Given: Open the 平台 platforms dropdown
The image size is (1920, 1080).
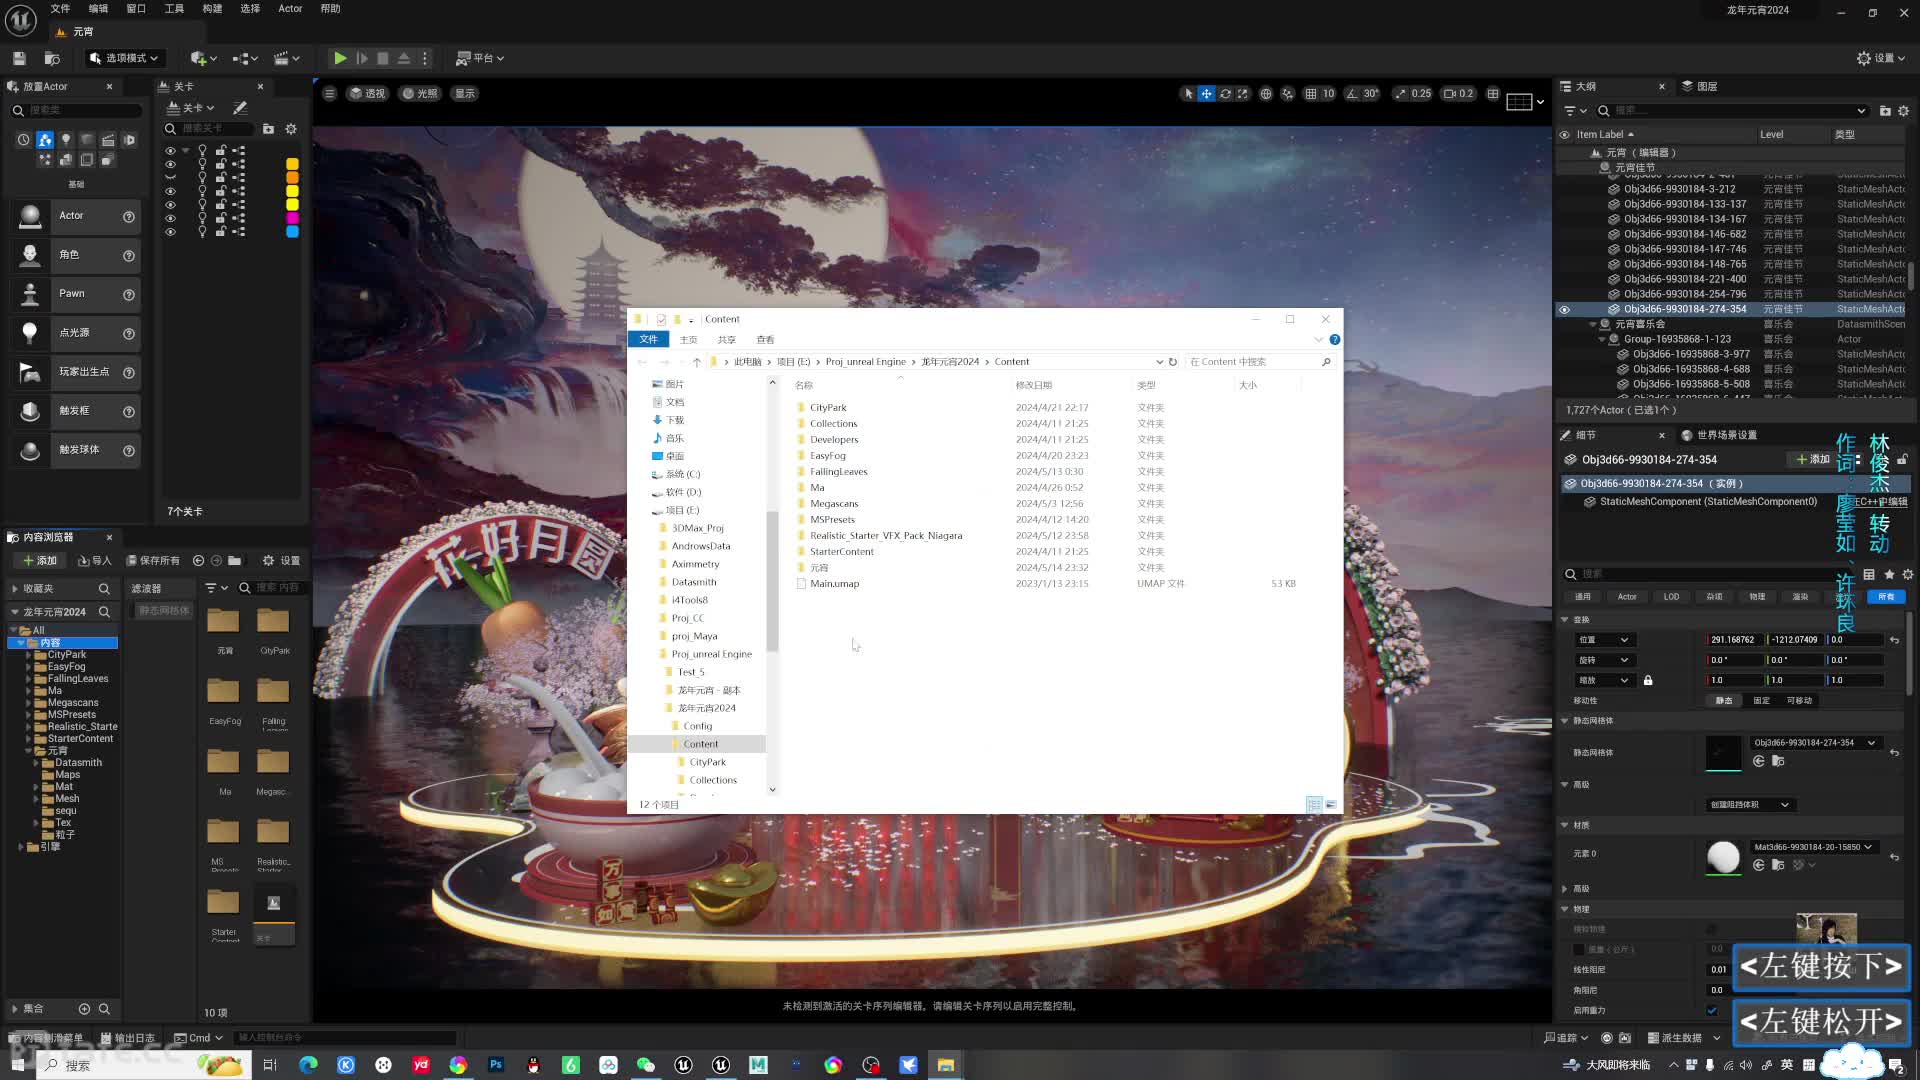Looking at the screenshot, I should point(480,58).
